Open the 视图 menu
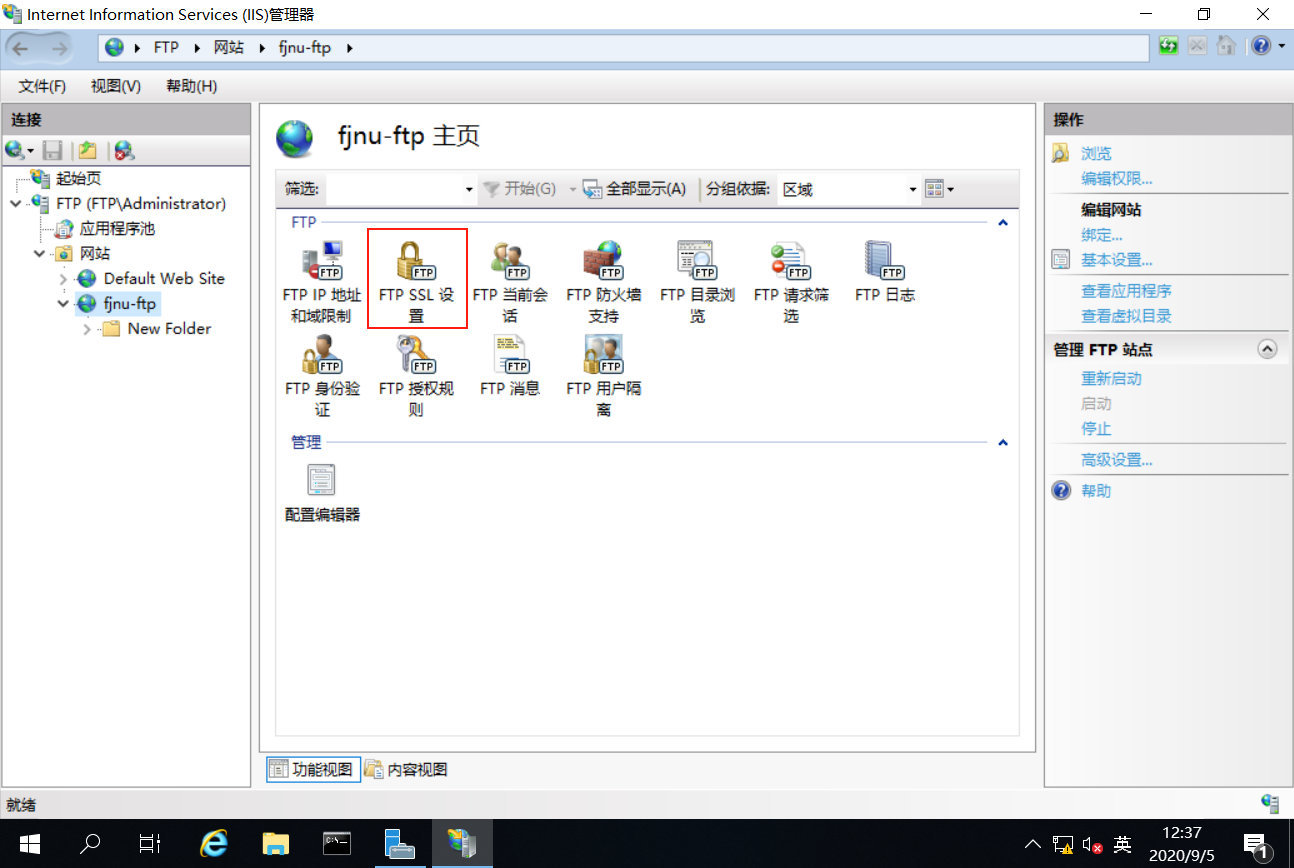 pyautogui.click(x=114, y=86)
